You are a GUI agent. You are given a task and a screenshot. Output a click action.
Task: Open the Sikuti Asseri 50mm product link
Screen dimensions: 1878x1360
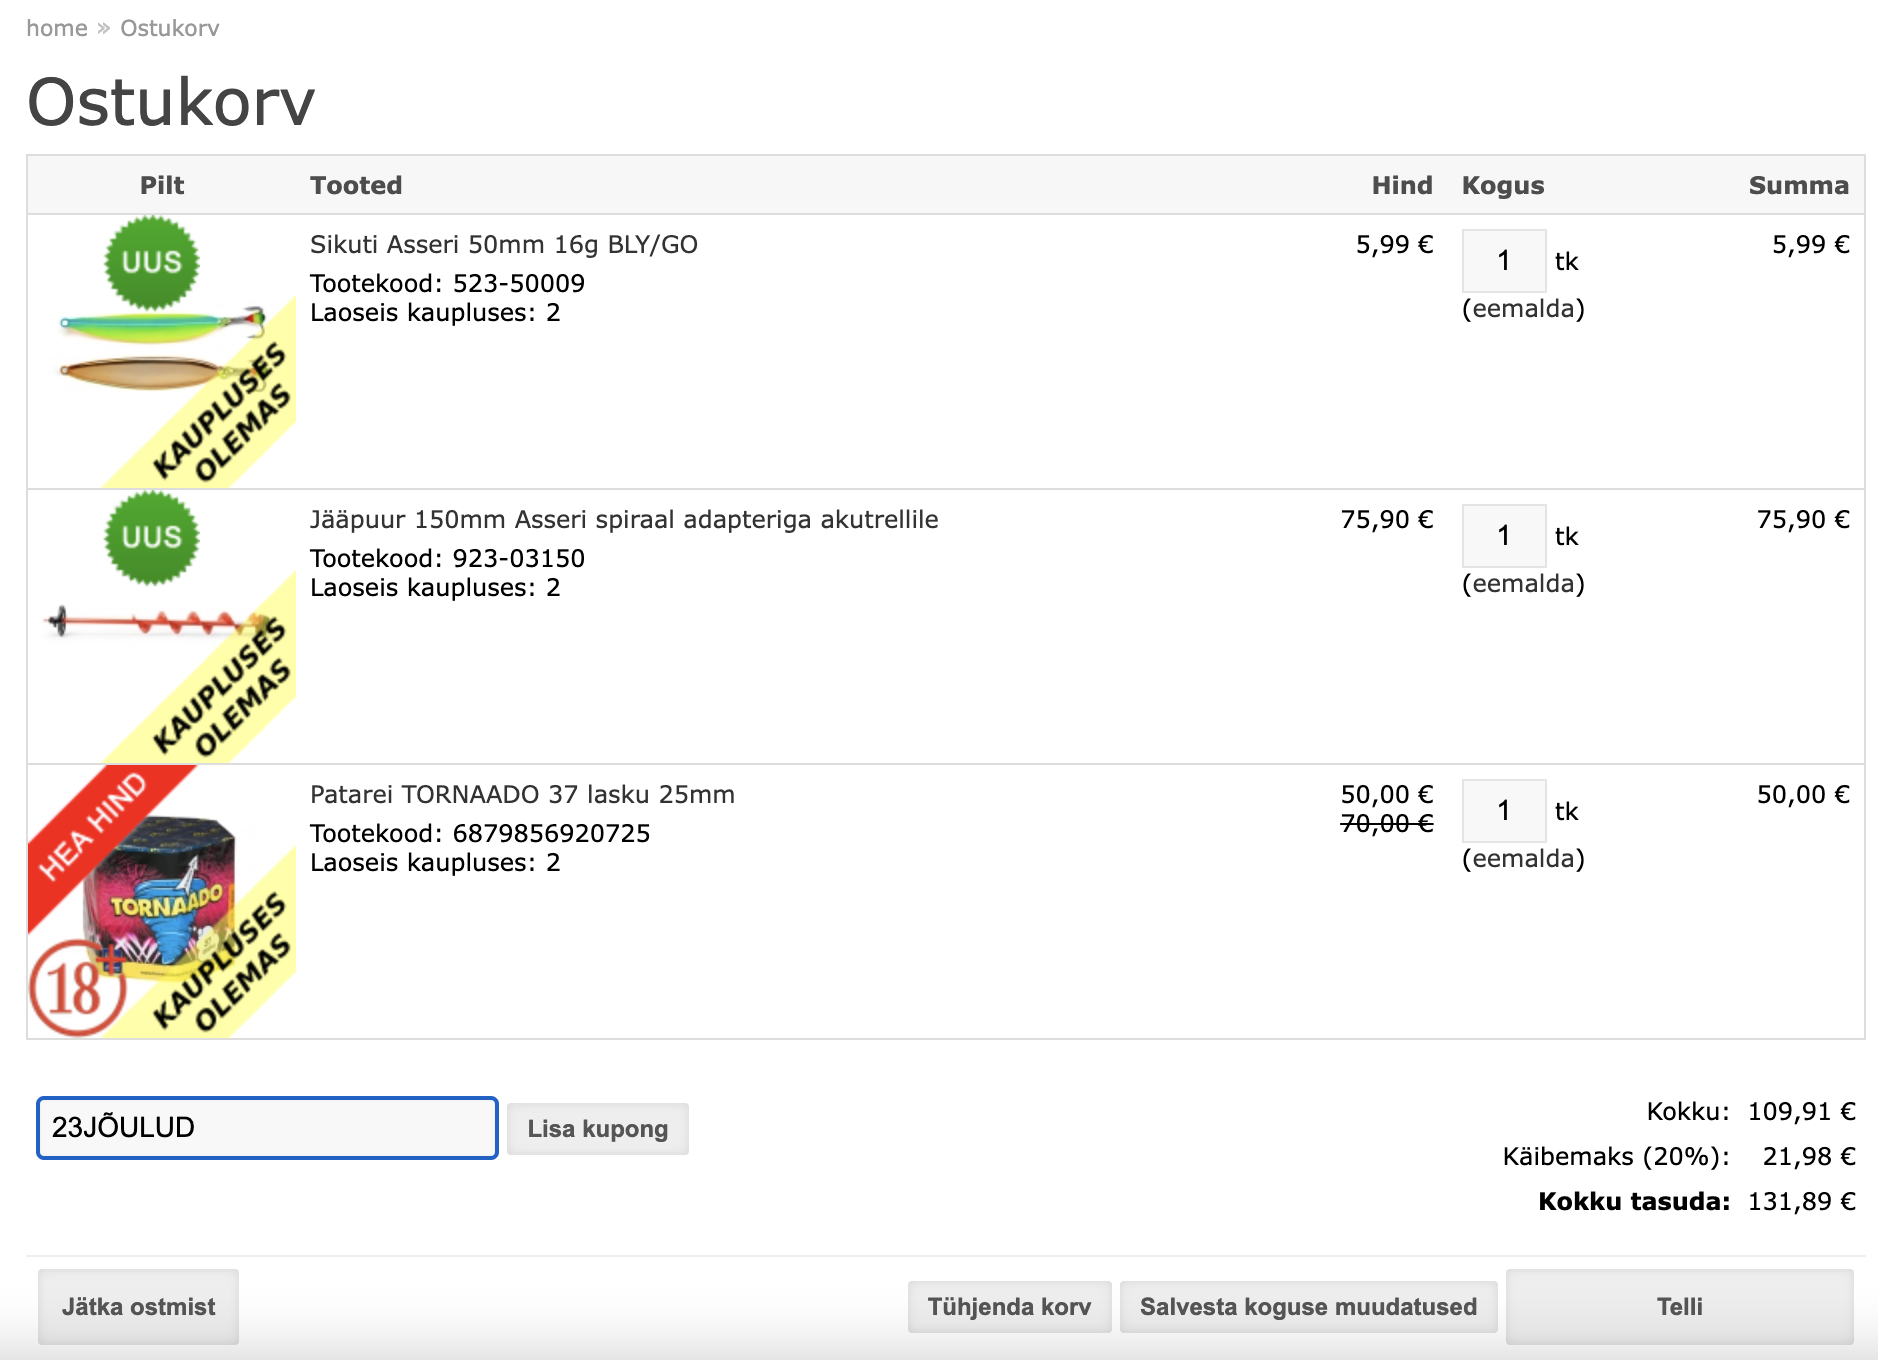click(x=503, y=245)
